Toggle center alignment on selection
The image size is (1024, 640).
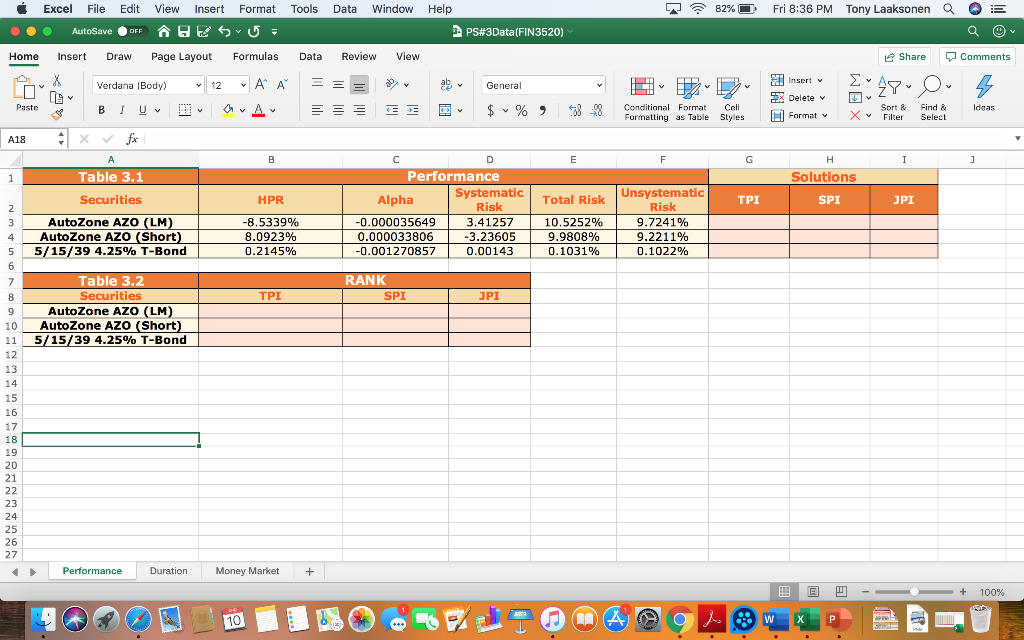(x=337, y=108)
